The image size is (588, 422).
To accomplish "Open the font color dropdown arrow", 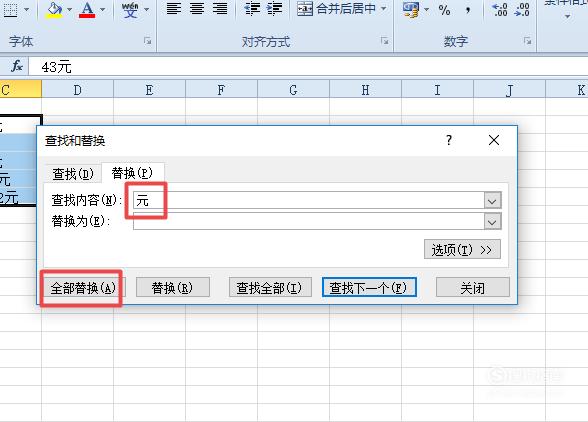I will tap(103, 9).
